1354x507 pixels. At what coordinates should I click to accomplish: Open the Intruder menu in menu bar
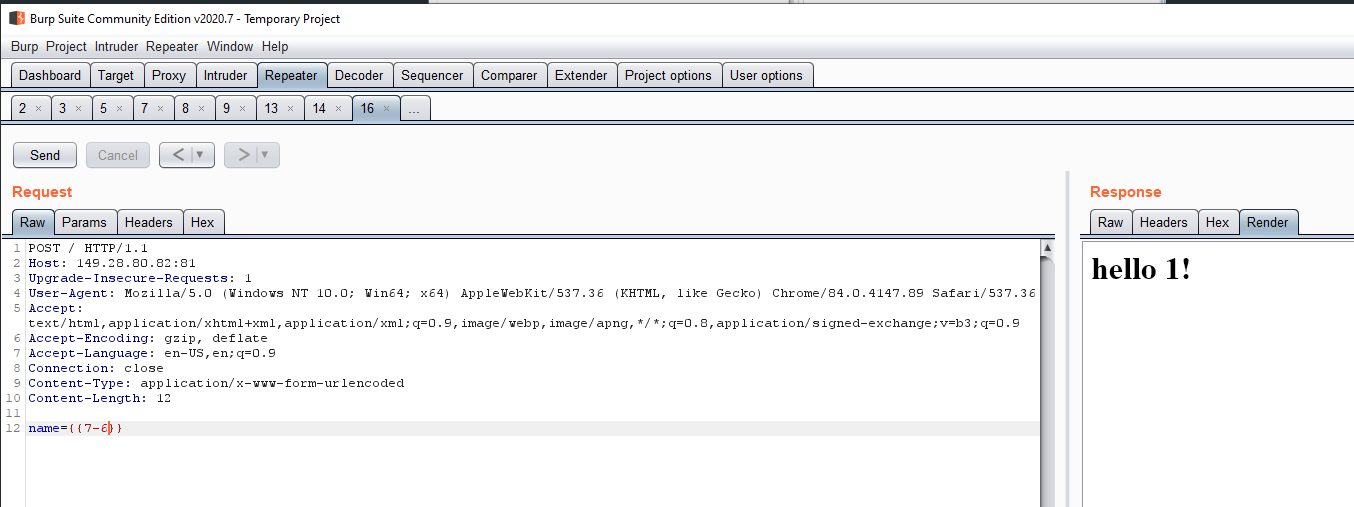point(117,46)
